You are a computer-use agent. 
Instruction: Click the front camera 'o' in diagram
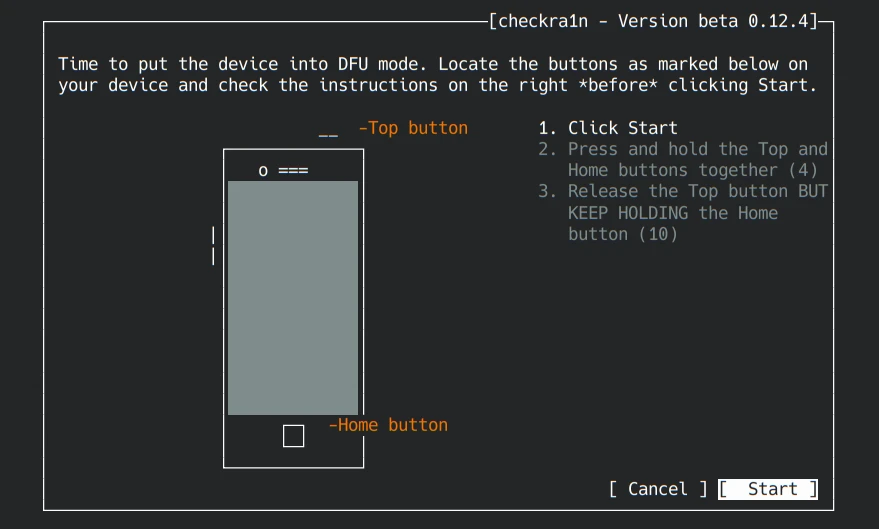tap(263, 171)
